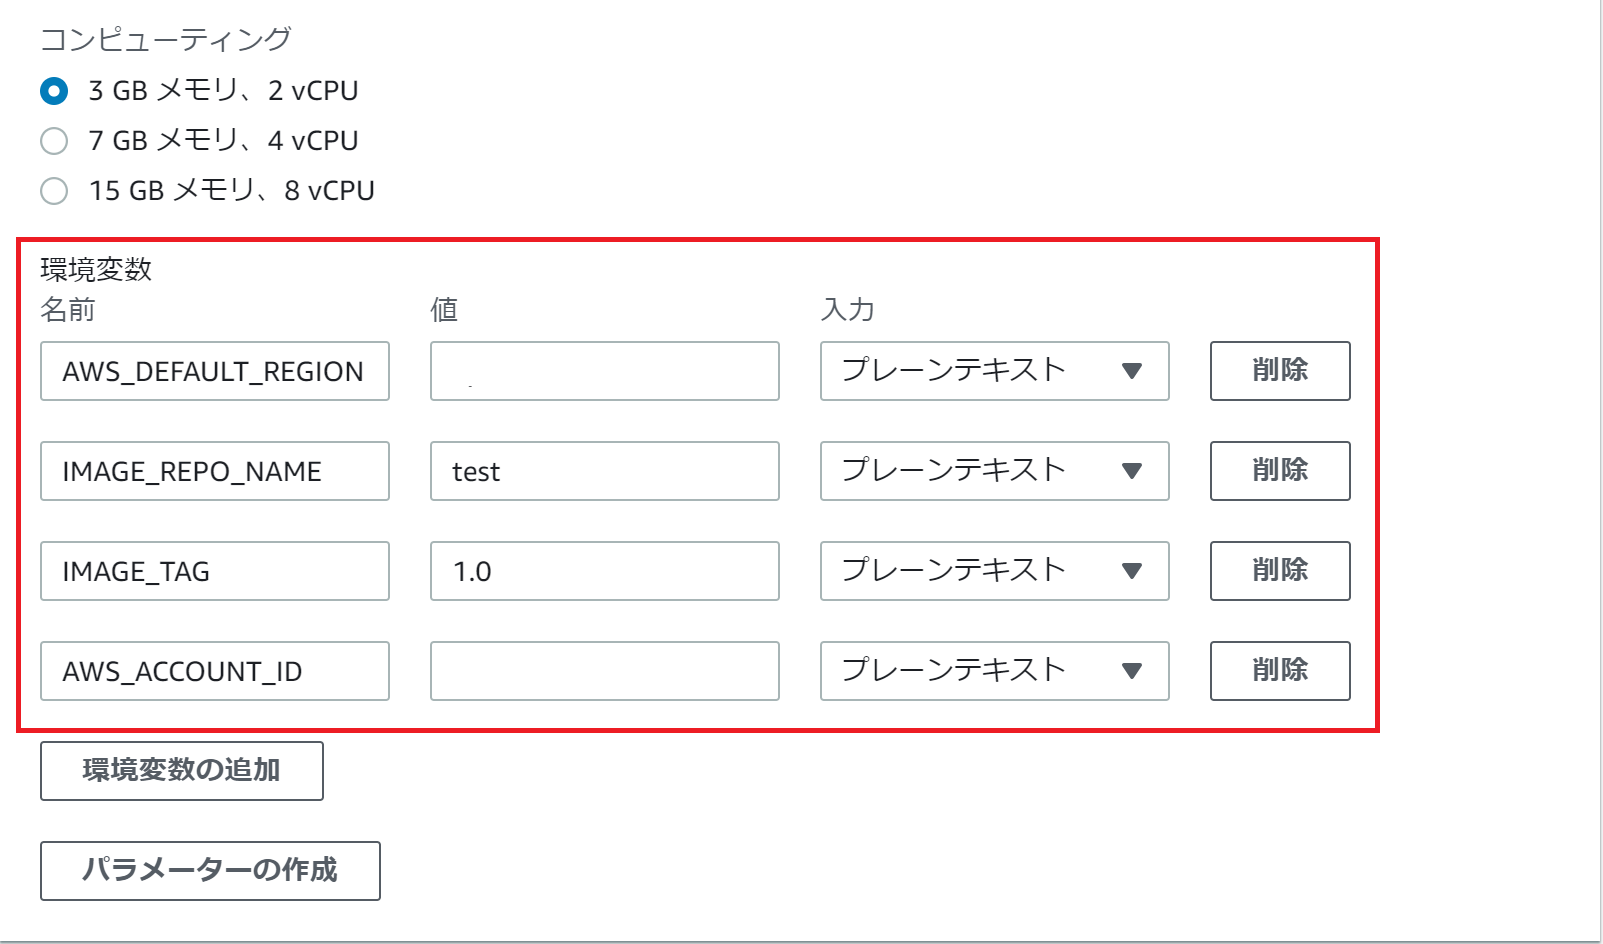Click the AWS_DEFAULT_REGION name field
Image resolution: width=1603 pixels, height=944 pixels.
point(214,371)
